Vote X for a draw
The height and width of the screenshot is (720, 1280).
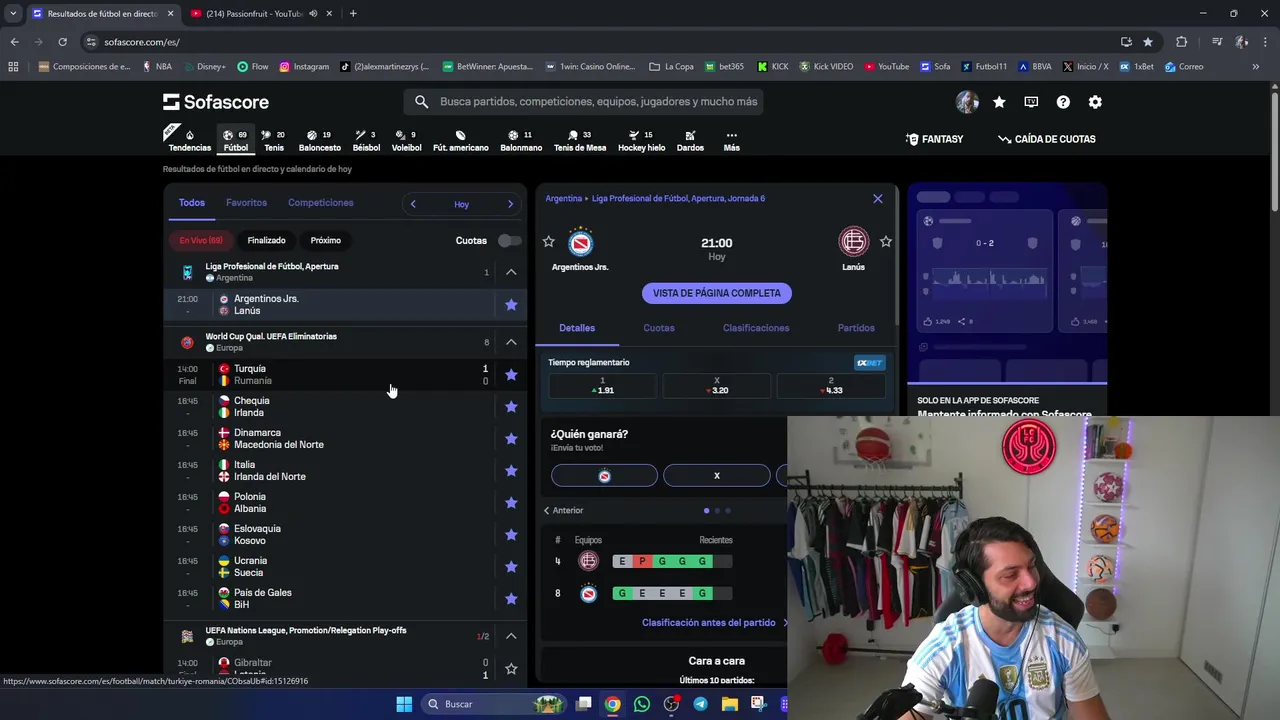tap(717, 476)
